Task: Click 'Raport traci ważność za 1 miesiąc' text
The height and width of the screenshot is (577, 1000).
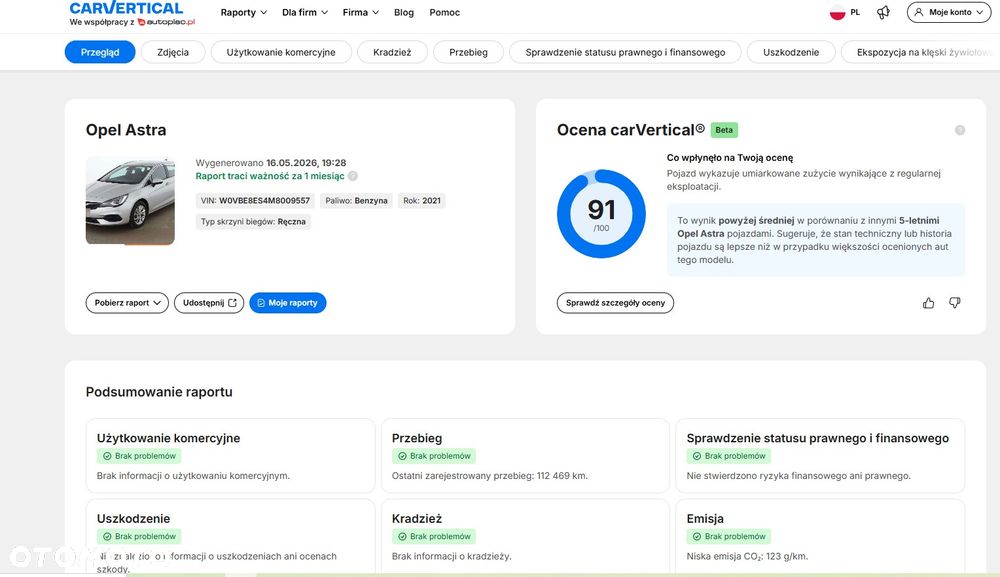Action: [270, 176]
